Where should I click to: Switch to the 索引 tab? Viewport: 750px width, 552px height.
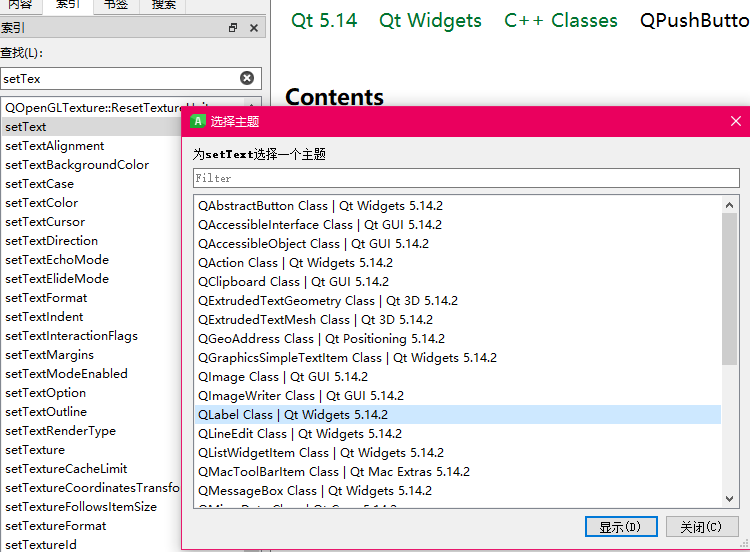point(68,4)
